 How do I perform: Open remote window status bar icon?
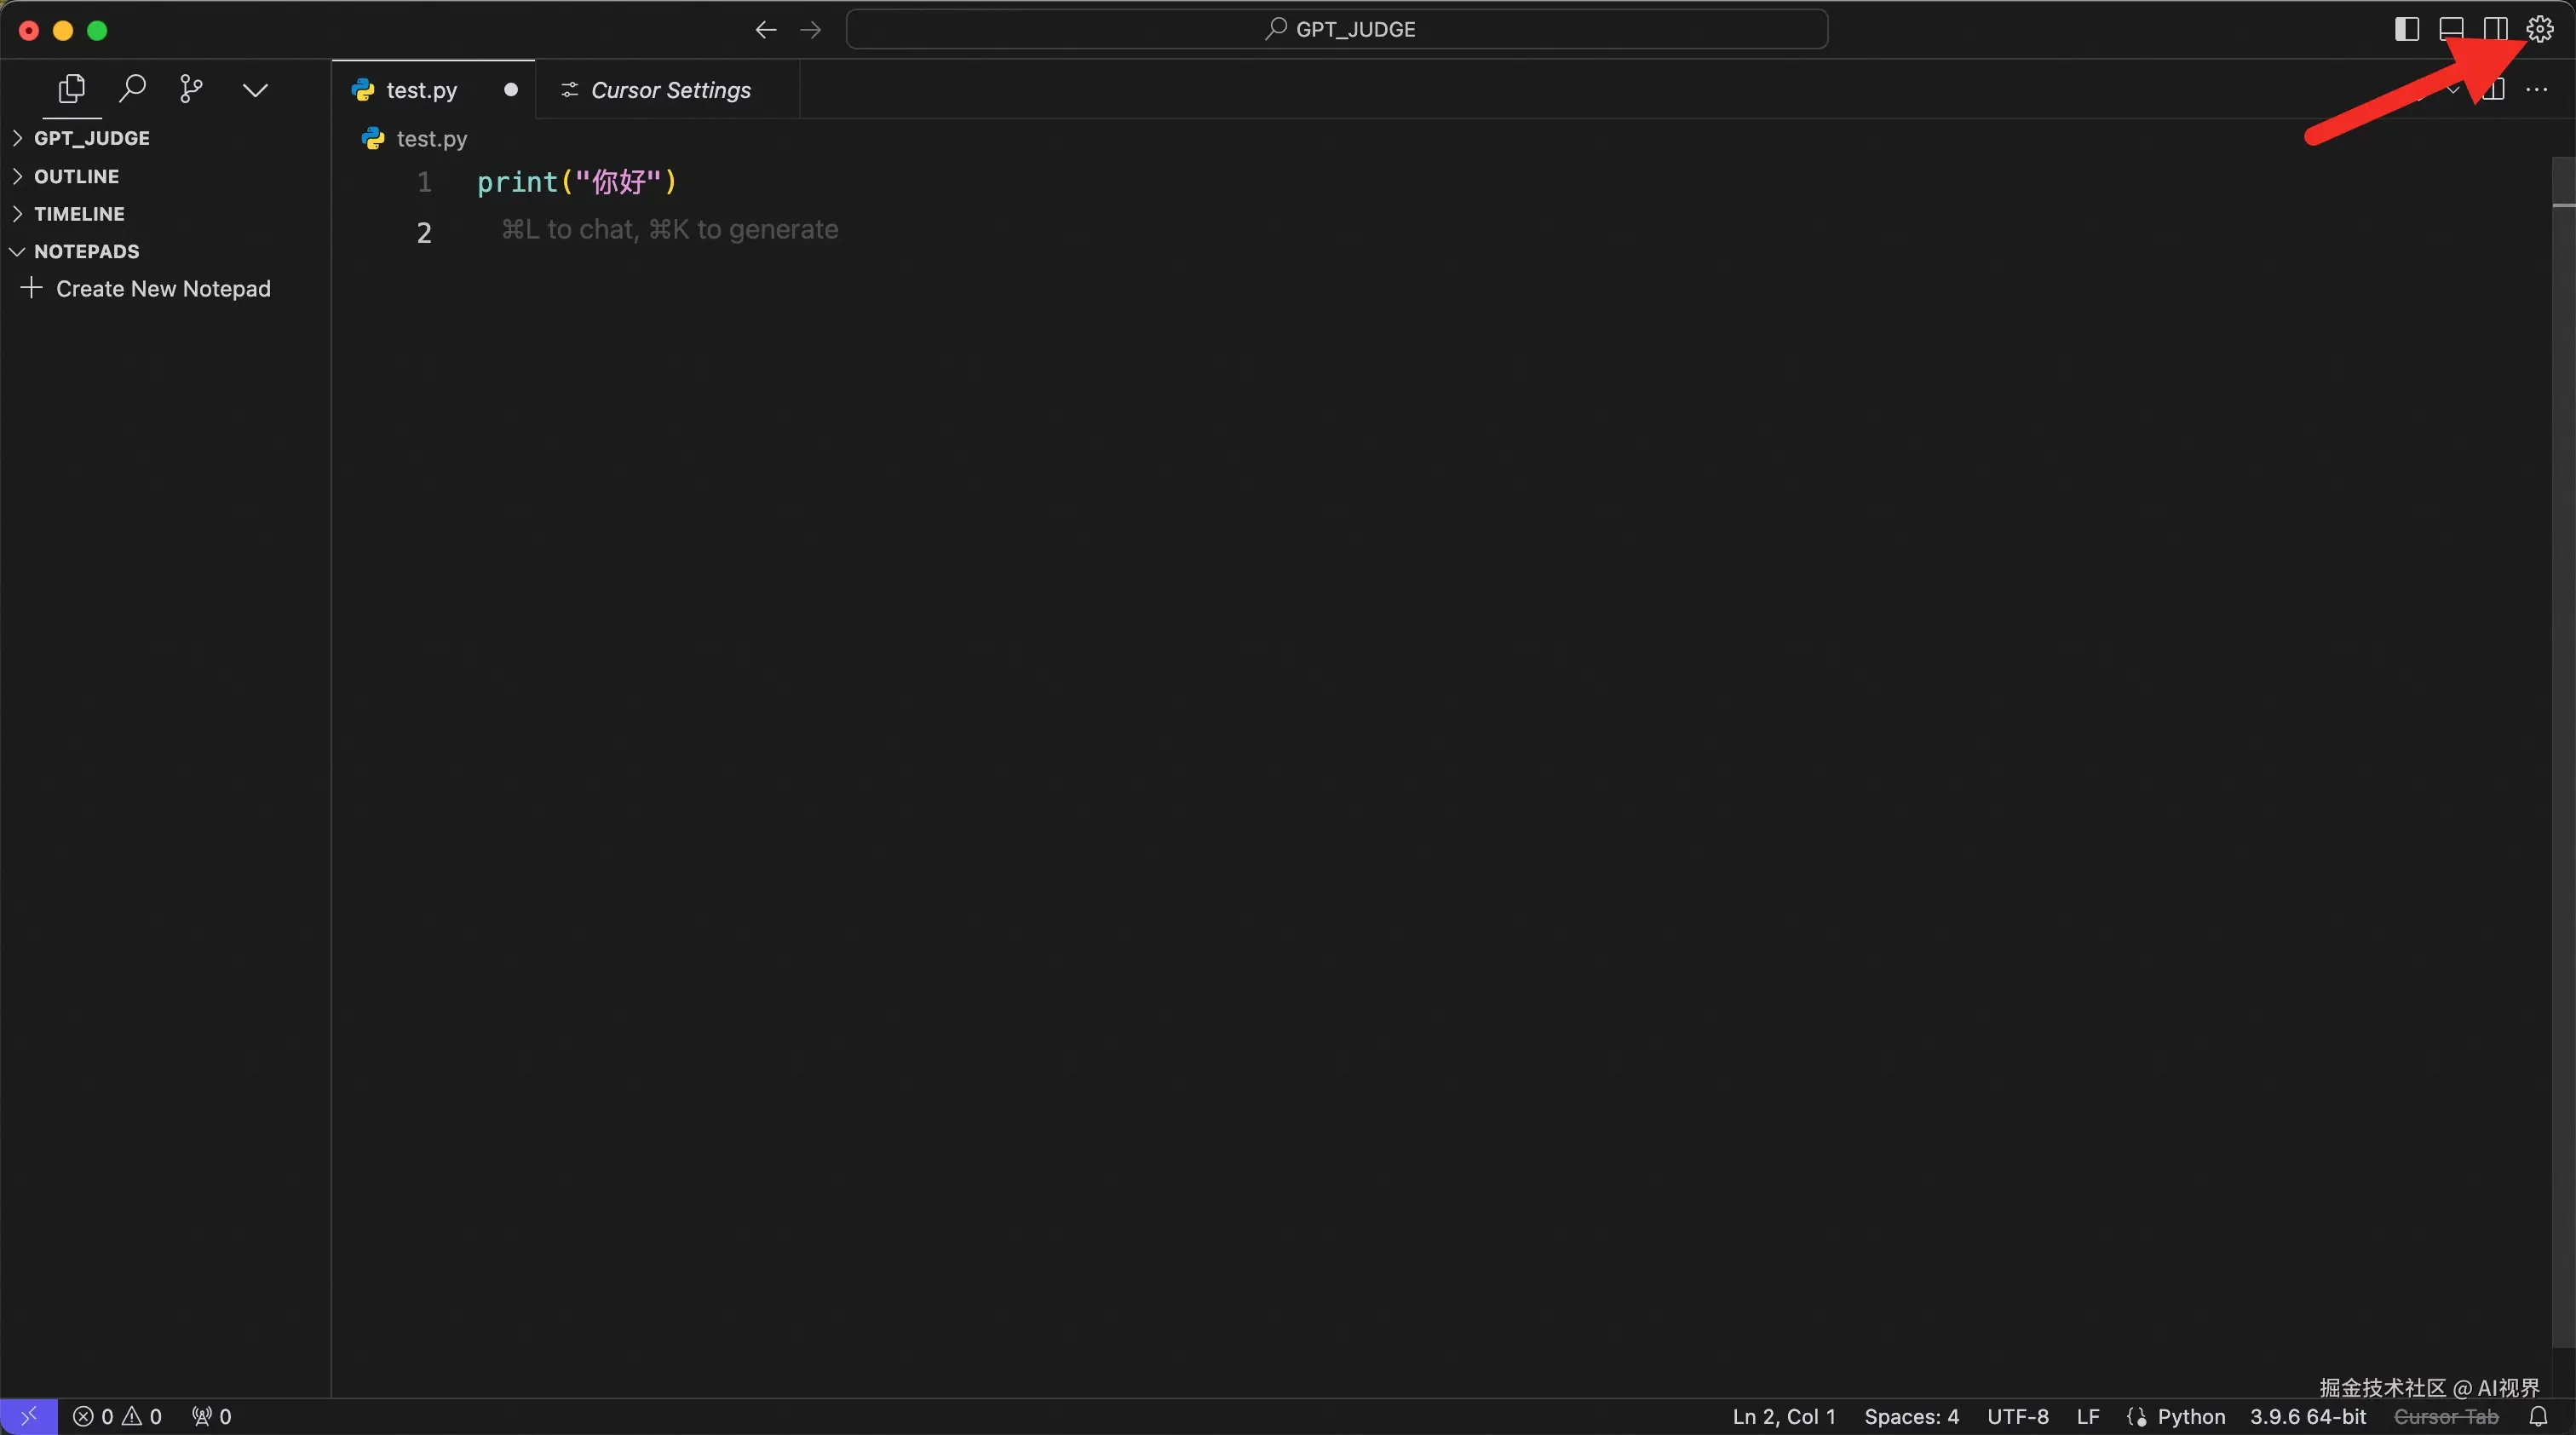(x=28, y=1416)
